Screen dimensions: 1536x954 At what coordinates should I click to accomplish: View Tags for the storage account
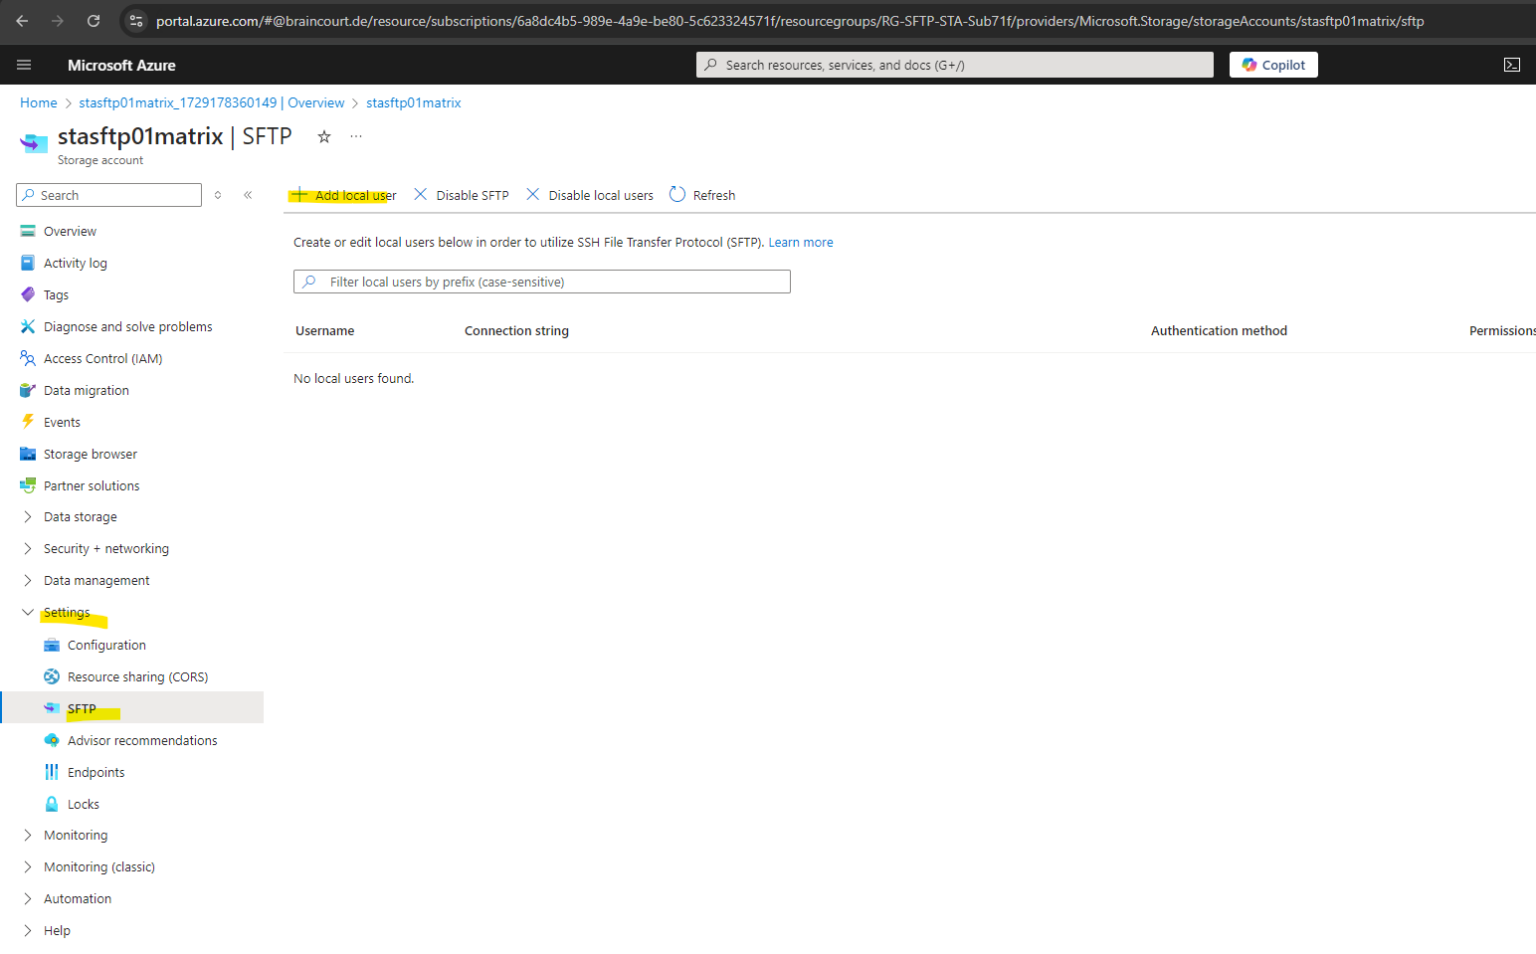coord(57,294)
